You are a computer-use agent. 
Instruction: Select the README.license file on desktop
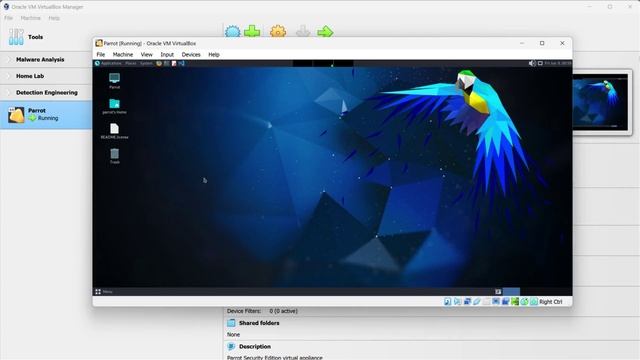114,131
